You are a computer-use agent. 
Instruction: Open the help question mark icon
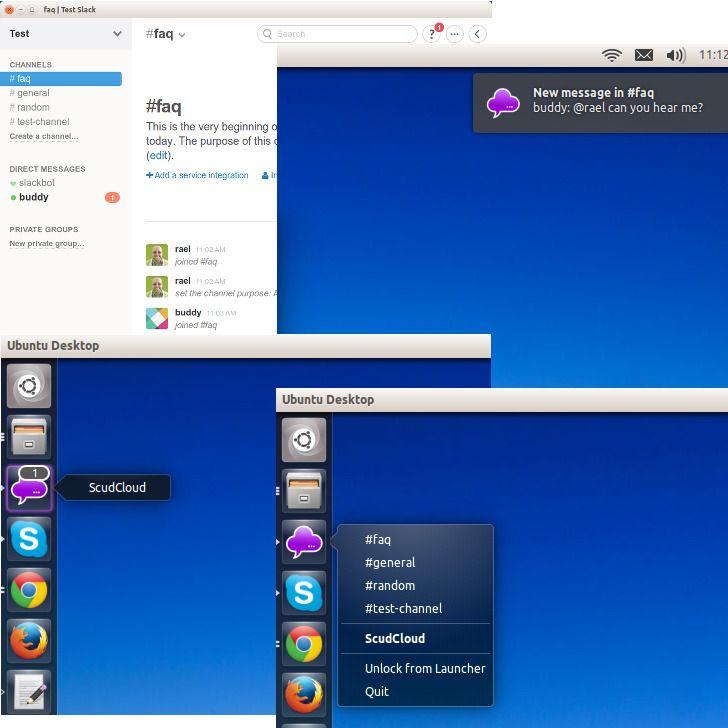tap(431, 34)
